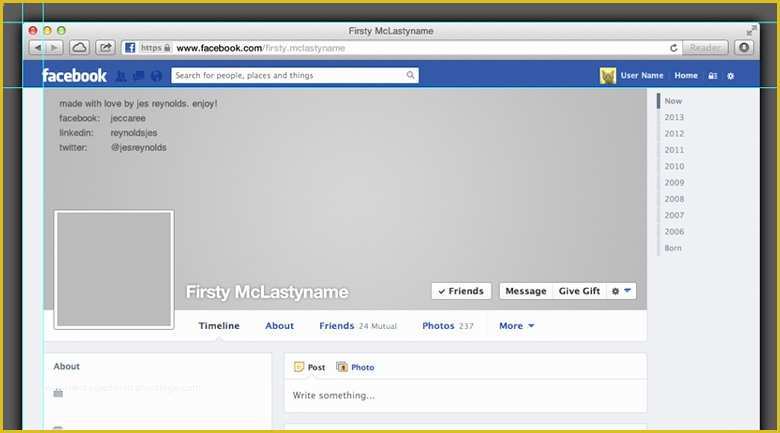
Task: Switch to the Timeline tab
Action: click(219, 325)
